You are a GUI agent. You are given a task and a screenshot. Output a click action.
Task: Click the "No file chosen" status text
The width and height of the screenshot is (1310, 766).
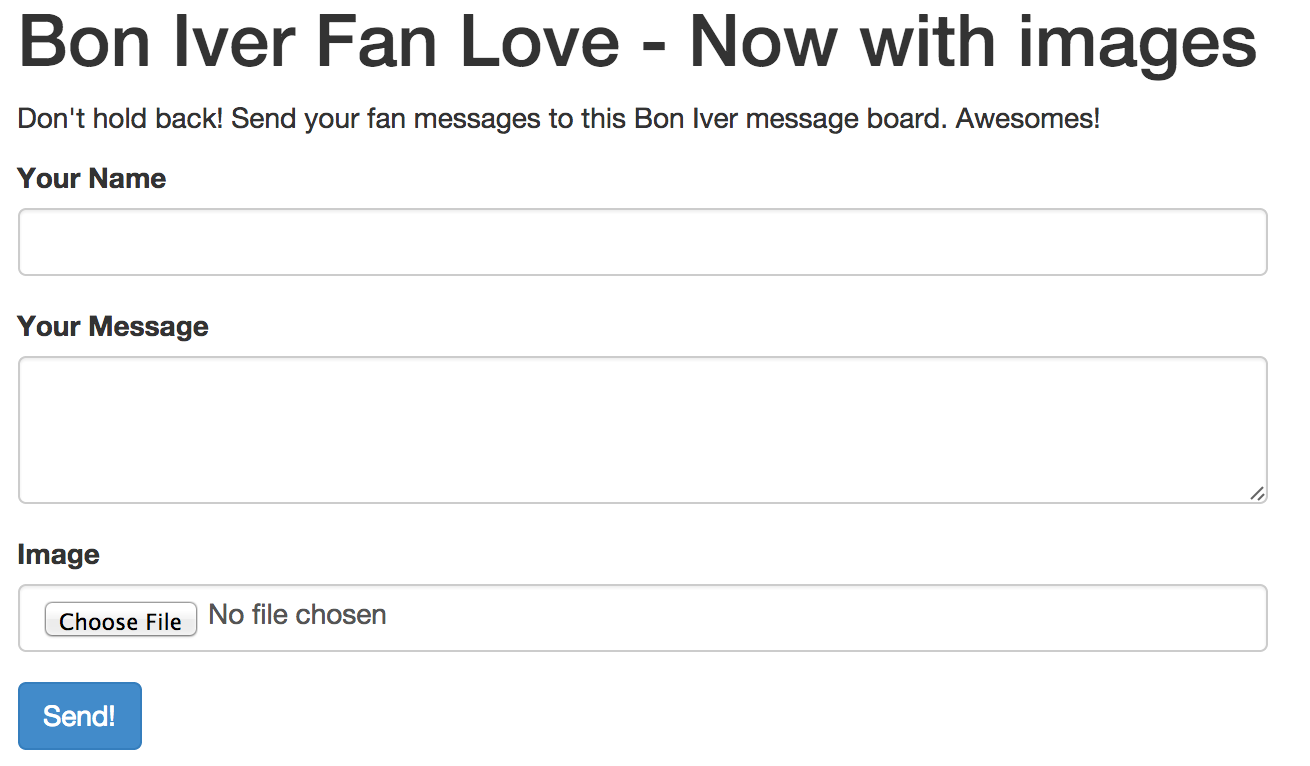[x=297, y=614]
